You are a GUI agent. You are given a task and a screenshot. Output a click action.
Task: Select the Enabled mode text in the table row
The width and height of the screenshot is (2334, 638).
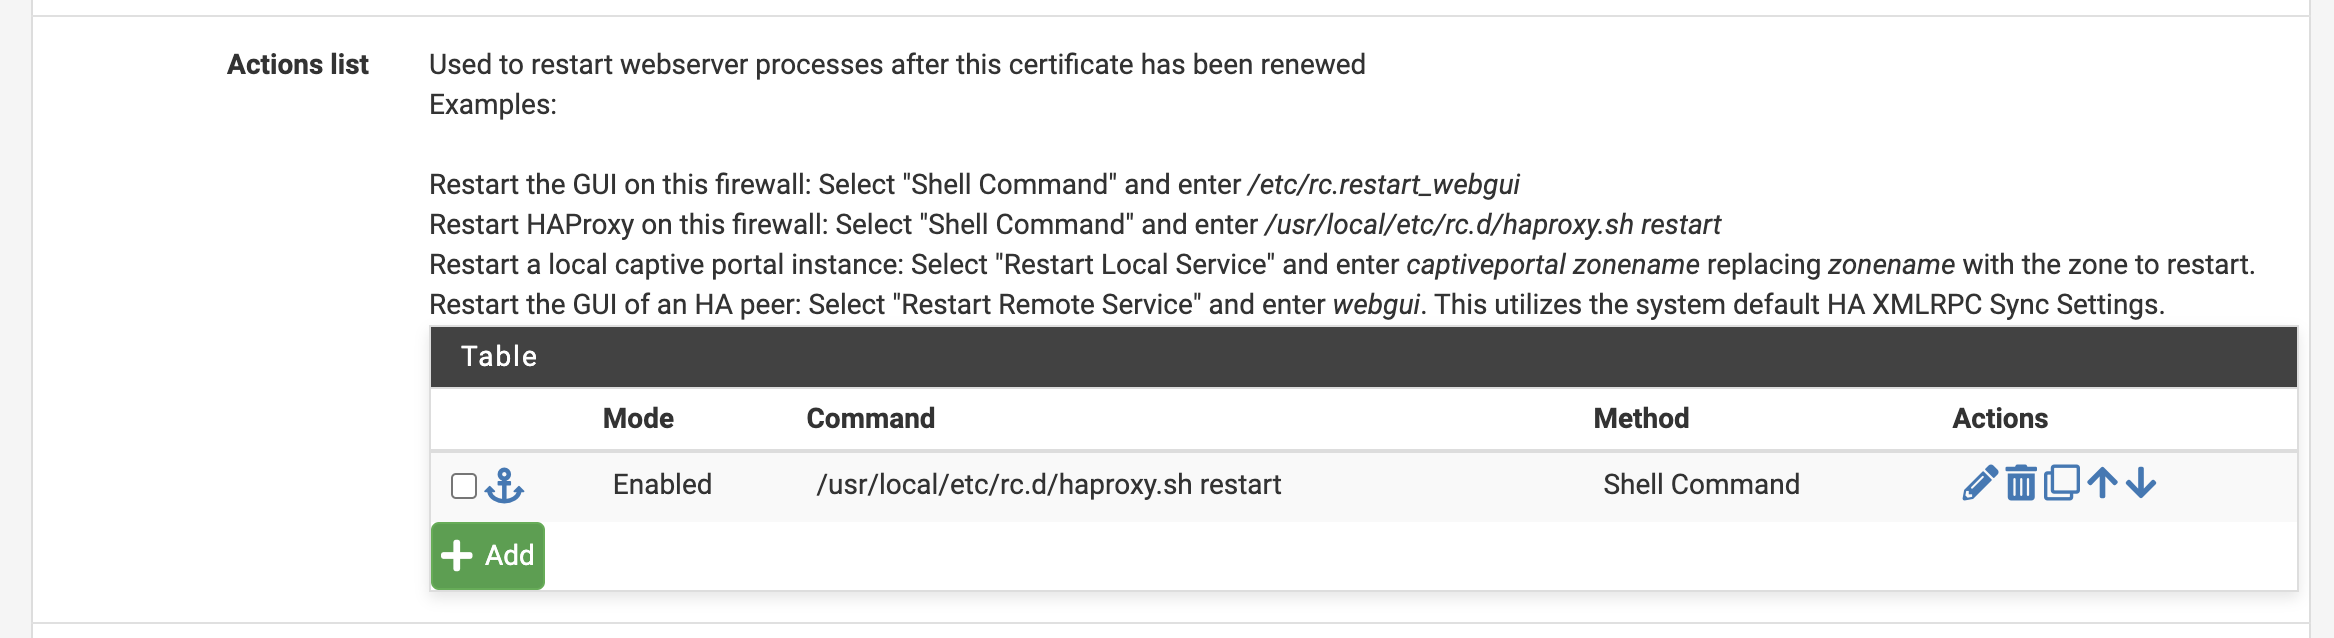click(x=659, y=484)
